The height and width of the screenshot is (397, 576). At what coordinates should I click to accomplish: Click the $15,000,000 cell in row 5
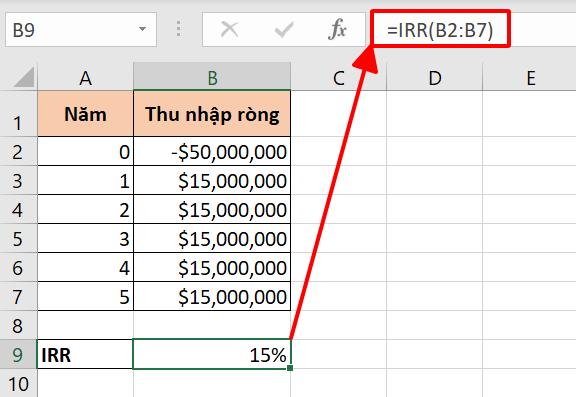(212, 238)
